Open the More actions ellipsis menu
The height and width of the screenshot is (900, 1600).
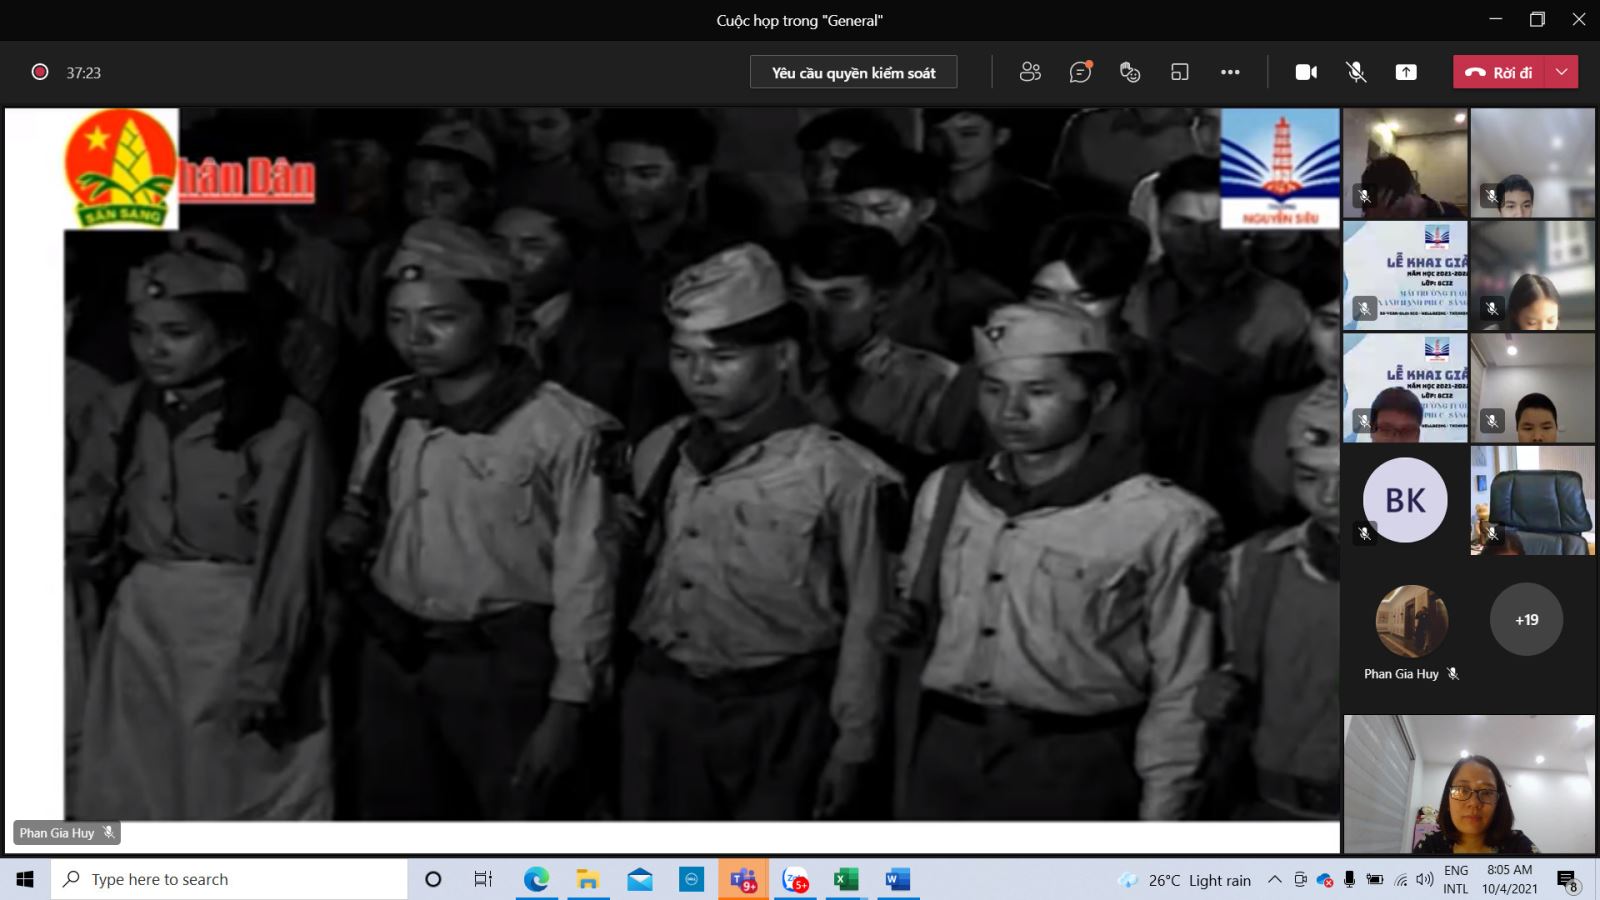pos(1230,72)
